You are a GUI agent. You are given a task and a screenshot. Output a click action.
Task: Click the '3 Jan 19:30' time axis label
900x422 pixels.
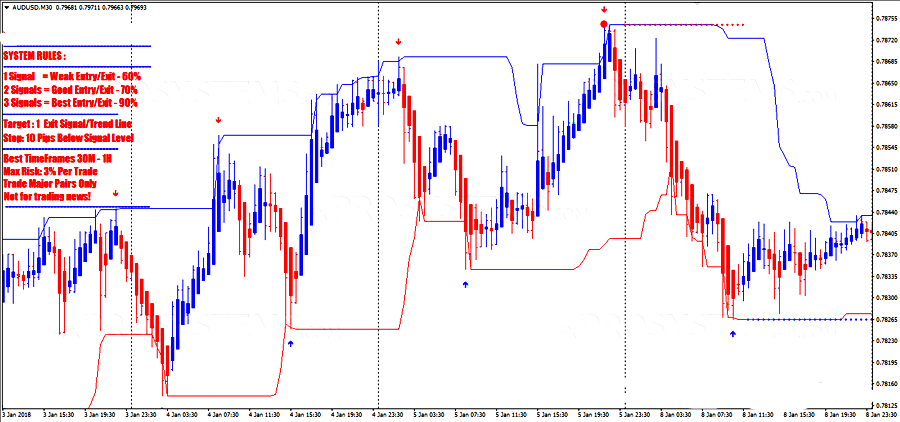100,414
